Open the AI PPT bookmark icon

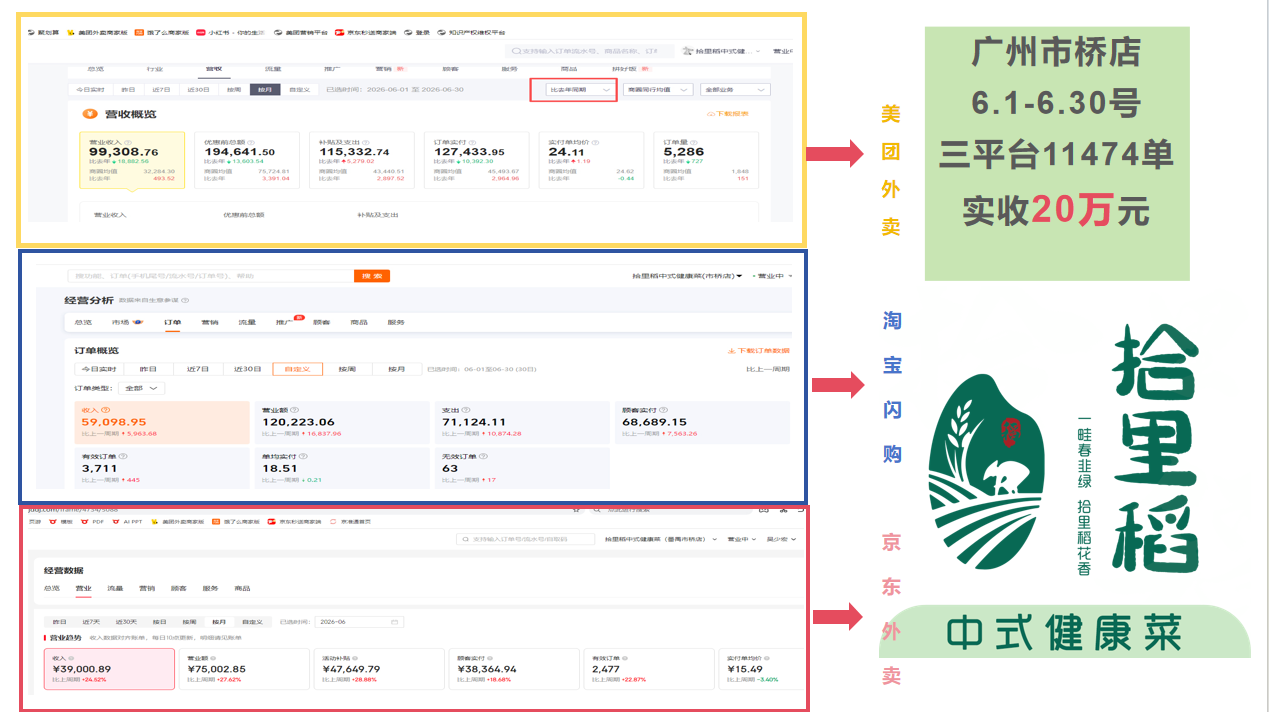tap(115, 521)
